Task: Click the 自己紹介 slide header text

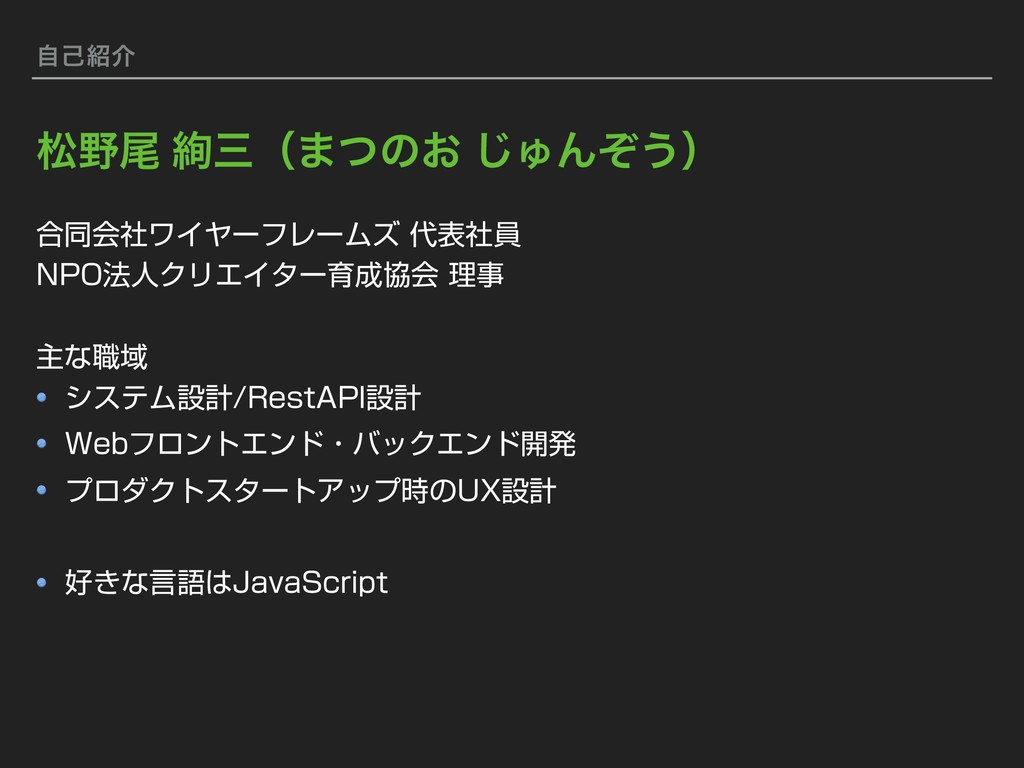Action: point(86,56)
